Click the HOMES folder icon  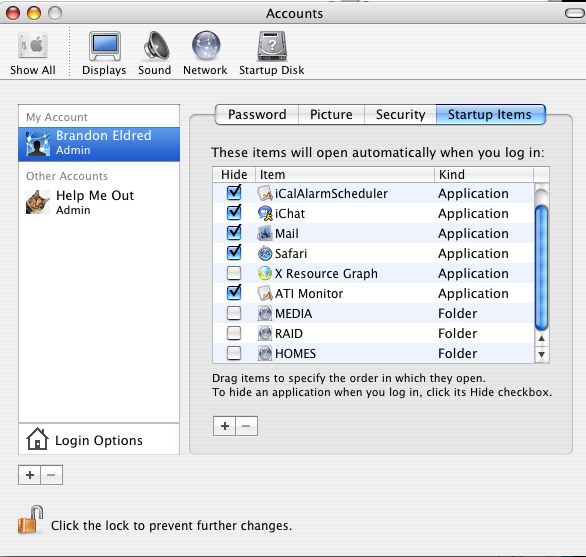point(265,353)
